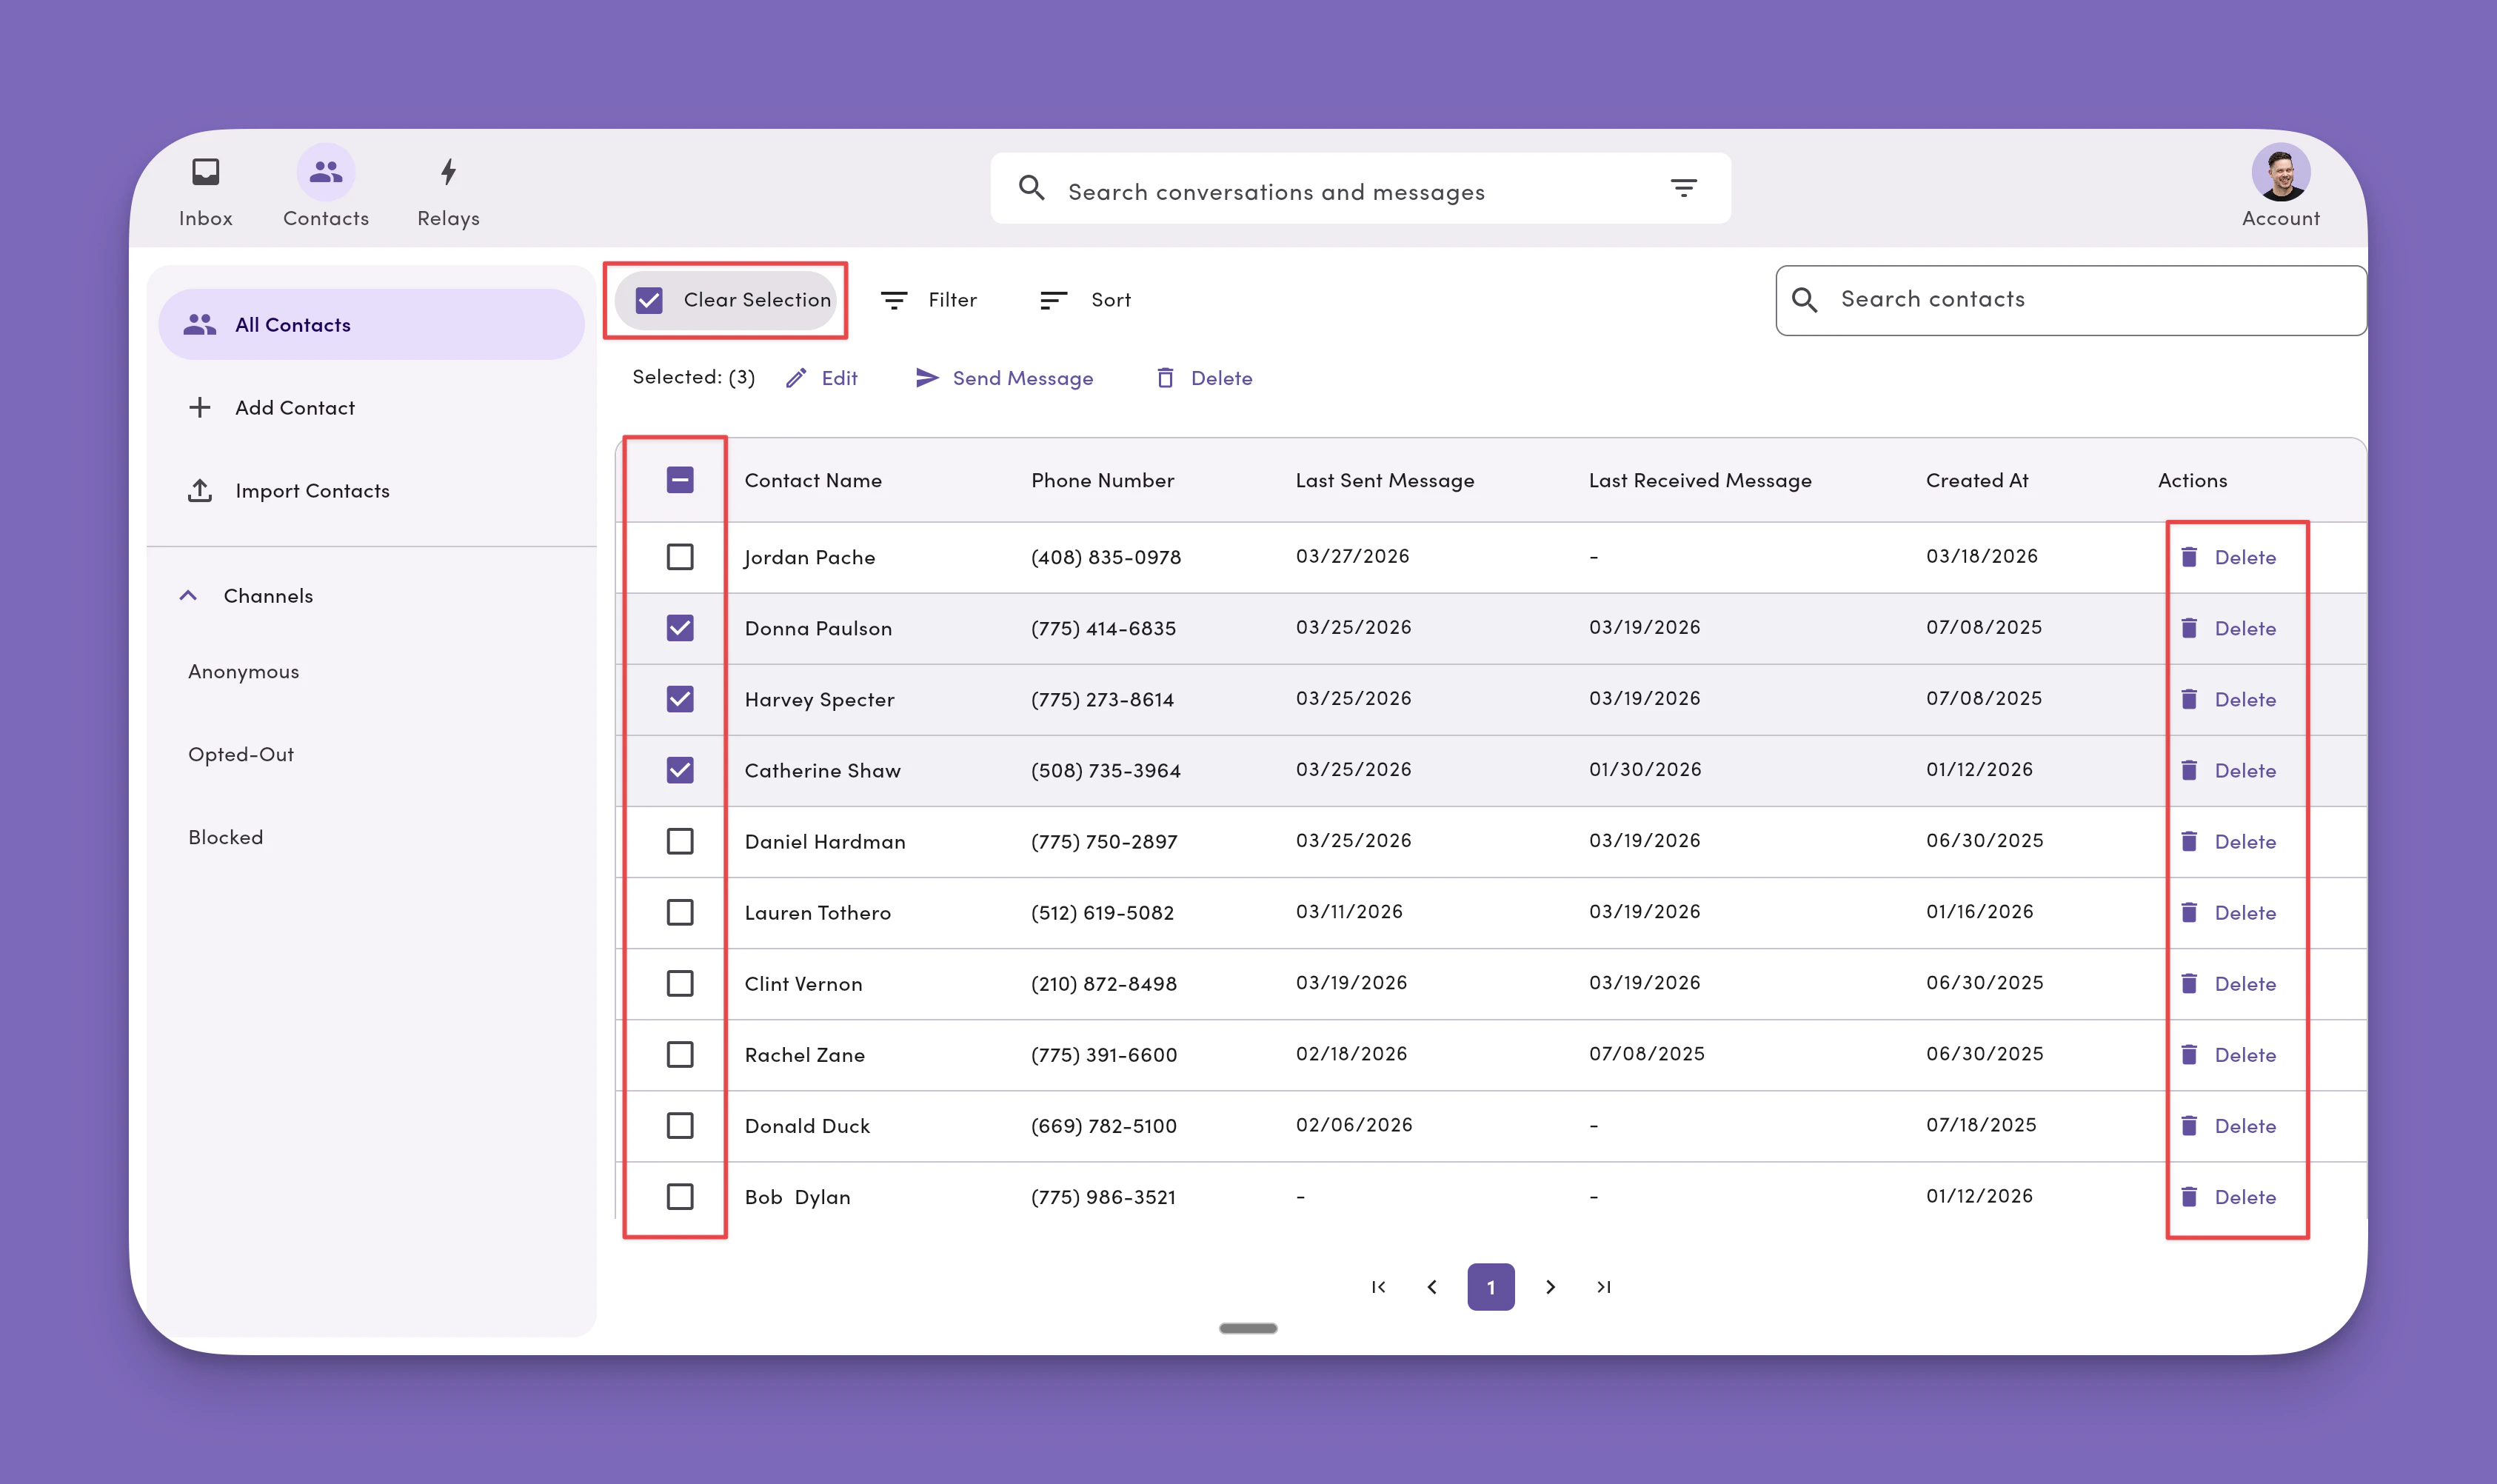Image resolution: width=2497 pixels, height=1484 pixels.
Task: Click the search filter options icon
Action: (x=1683, y=188)
